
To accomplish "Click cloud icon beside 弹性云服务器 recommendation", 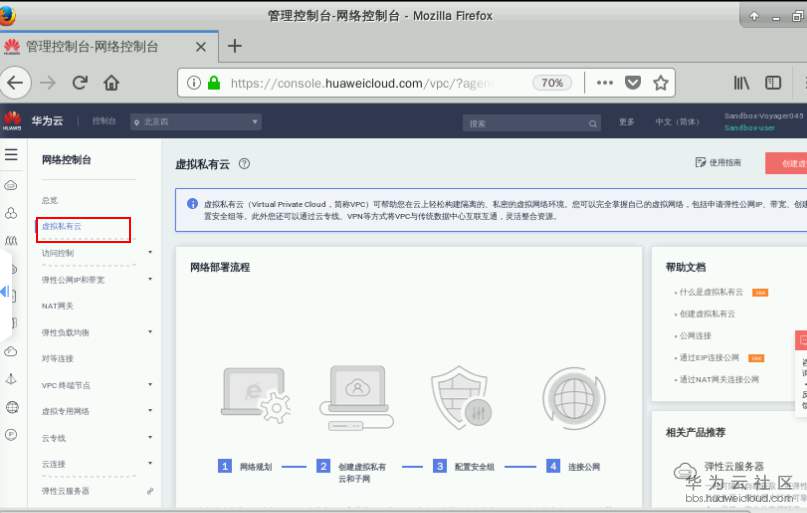I will 685,470.
